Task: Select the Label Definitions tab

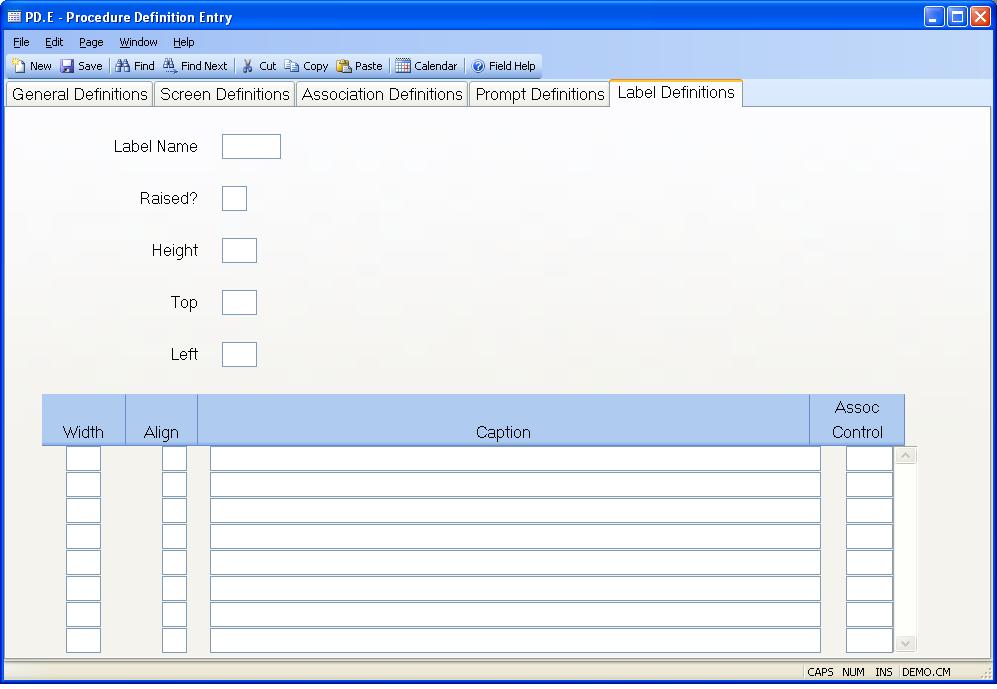Action: tap(676, 93)
